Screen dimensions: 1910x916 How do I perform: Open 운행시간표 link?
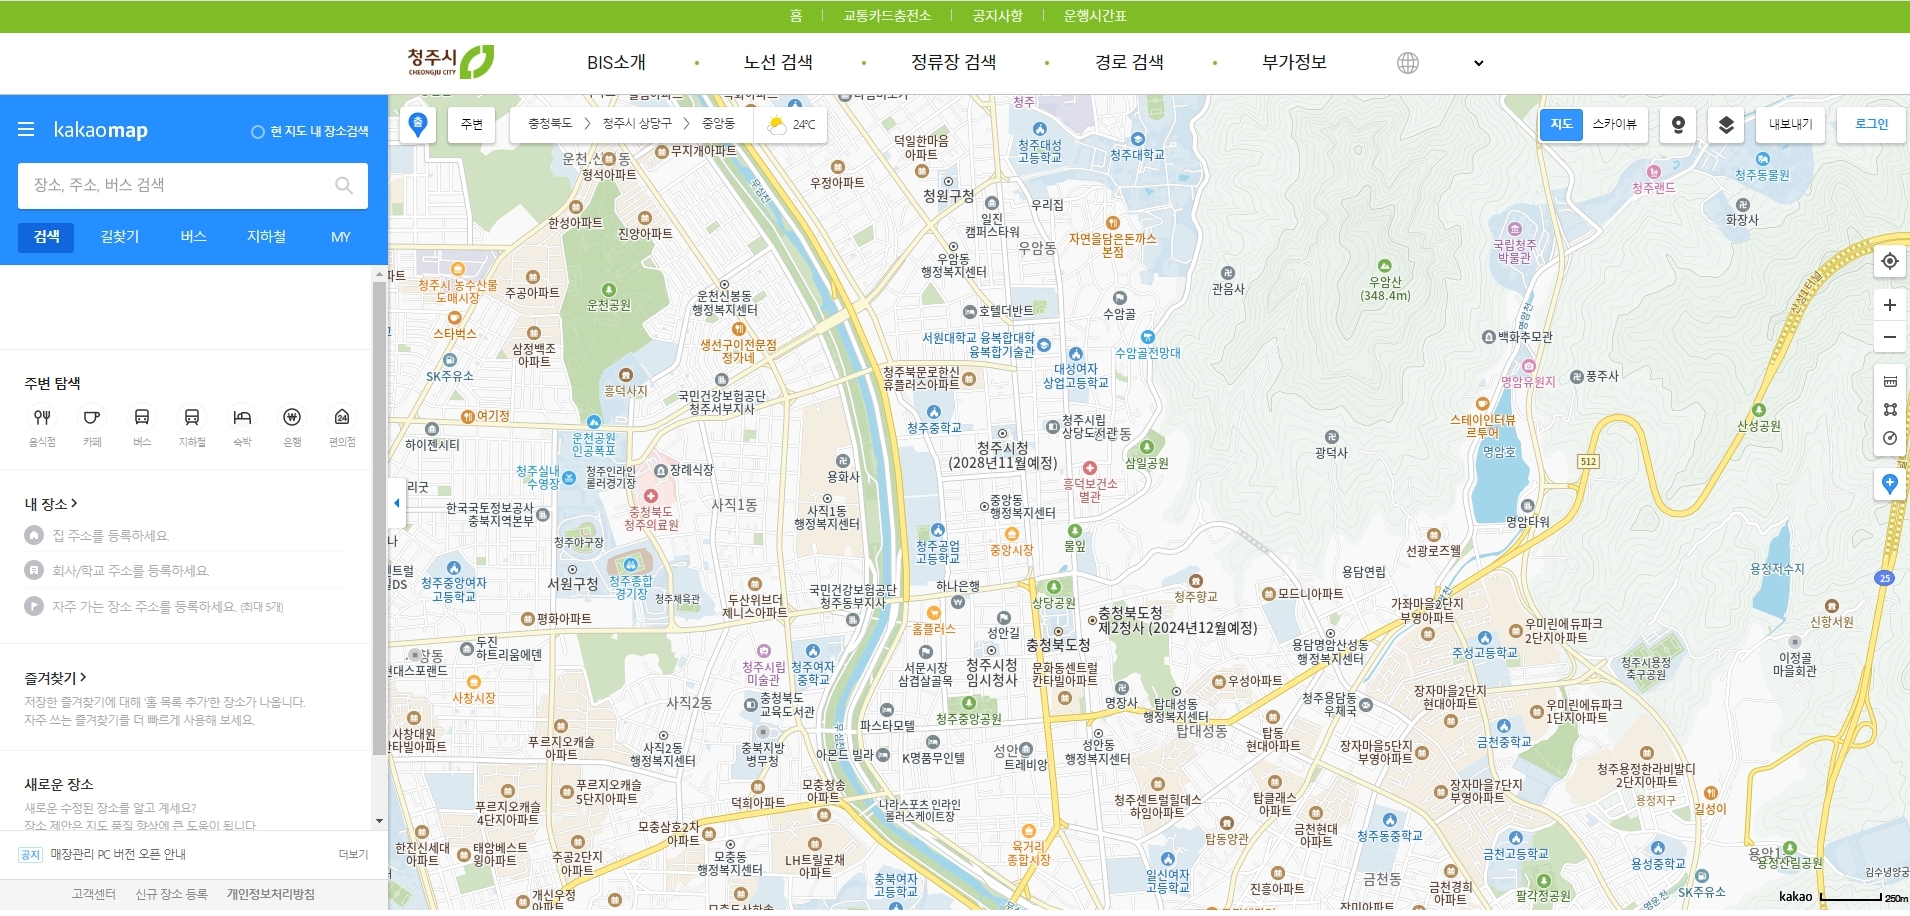(x=1095, y=16)
